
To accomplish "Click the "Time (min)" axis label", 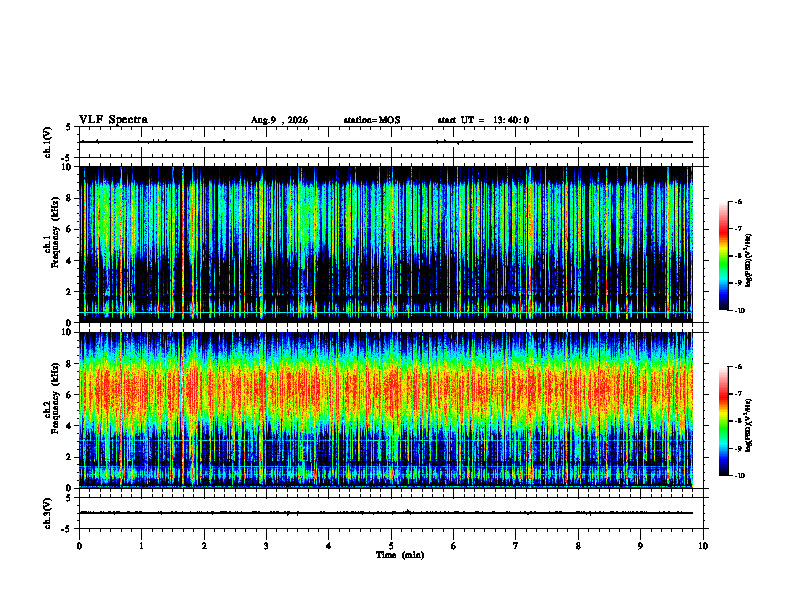I will coord(400,555).
